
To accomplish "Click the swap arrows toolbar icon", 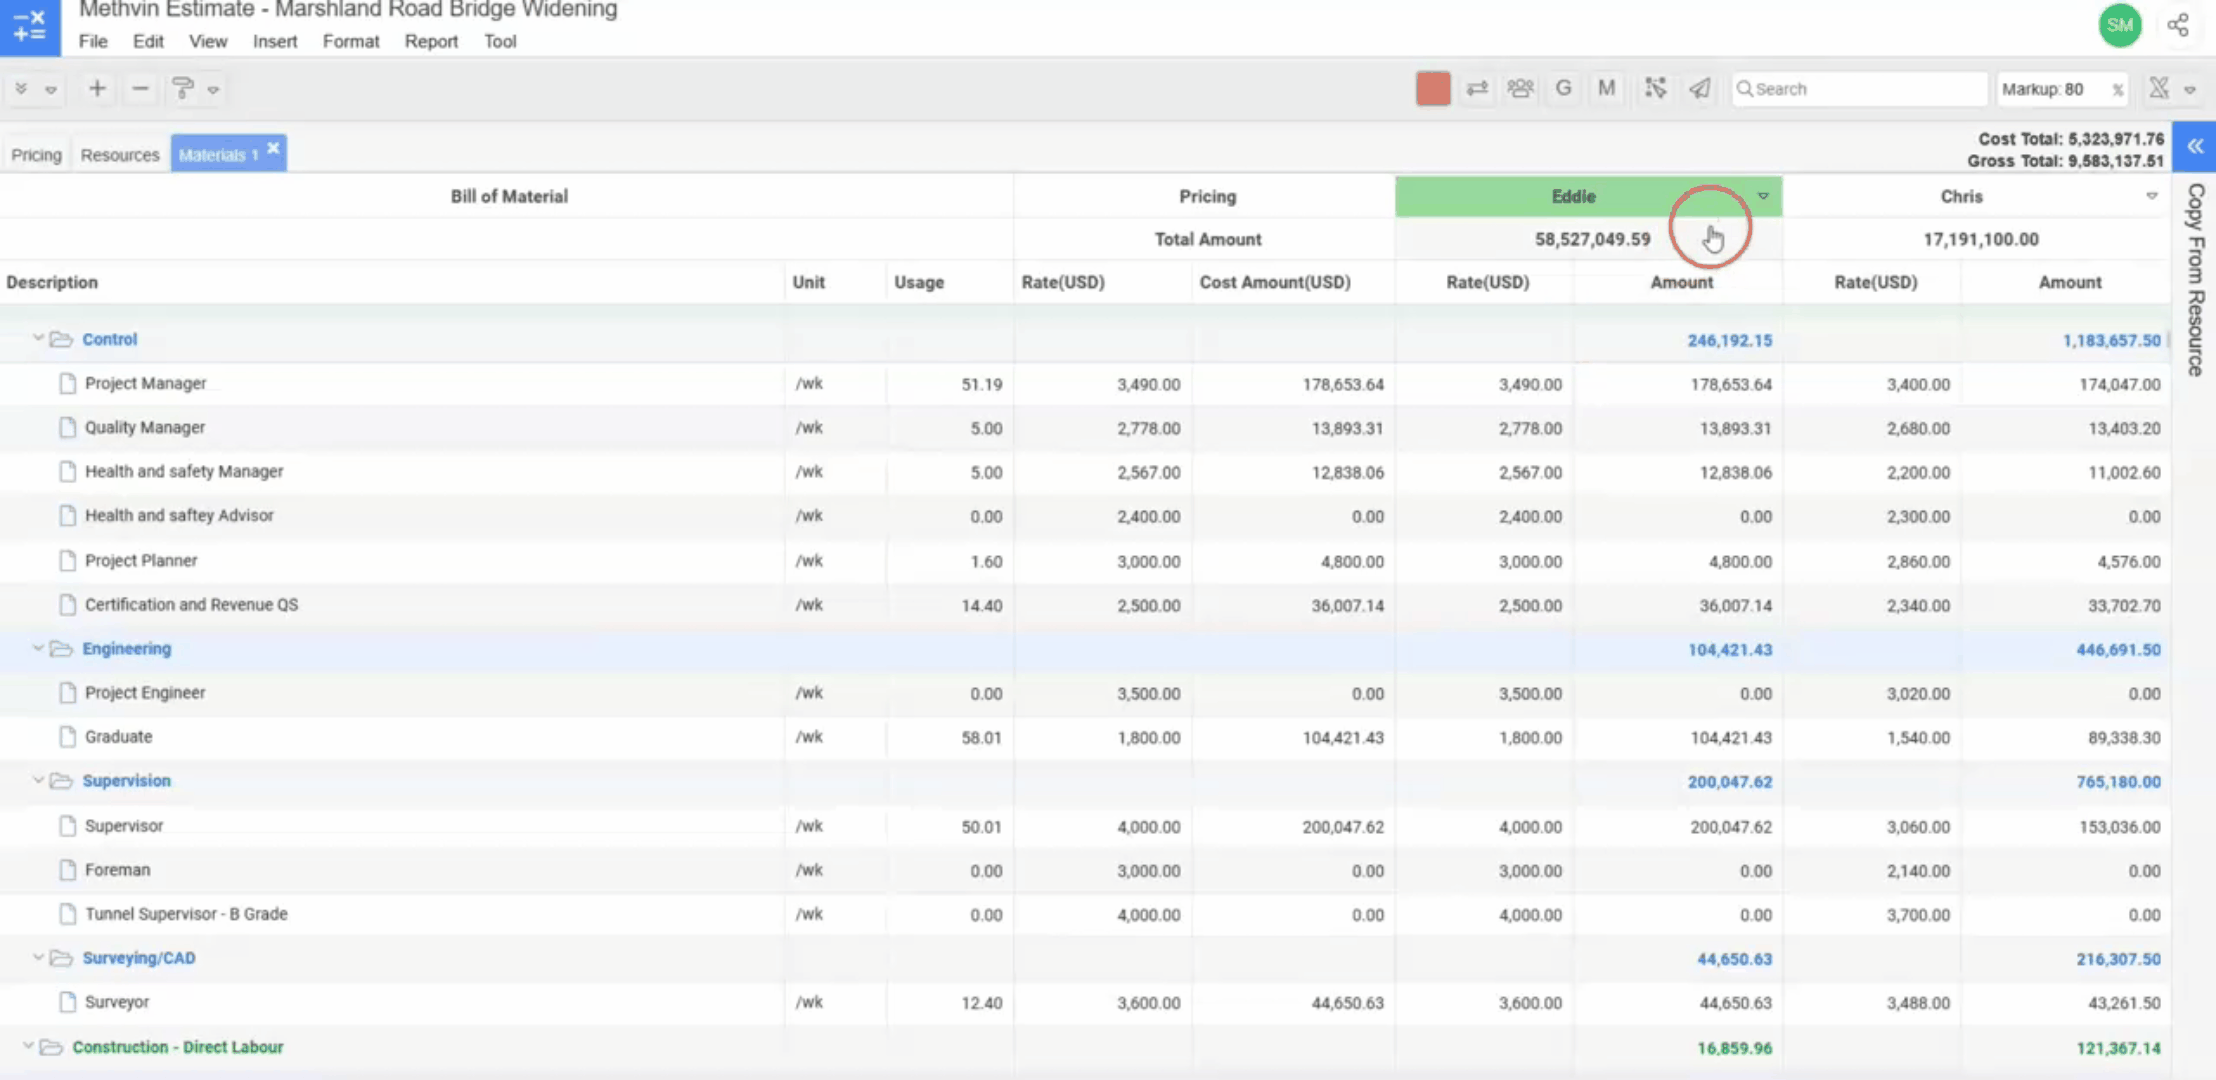I will coord(1477,89).
